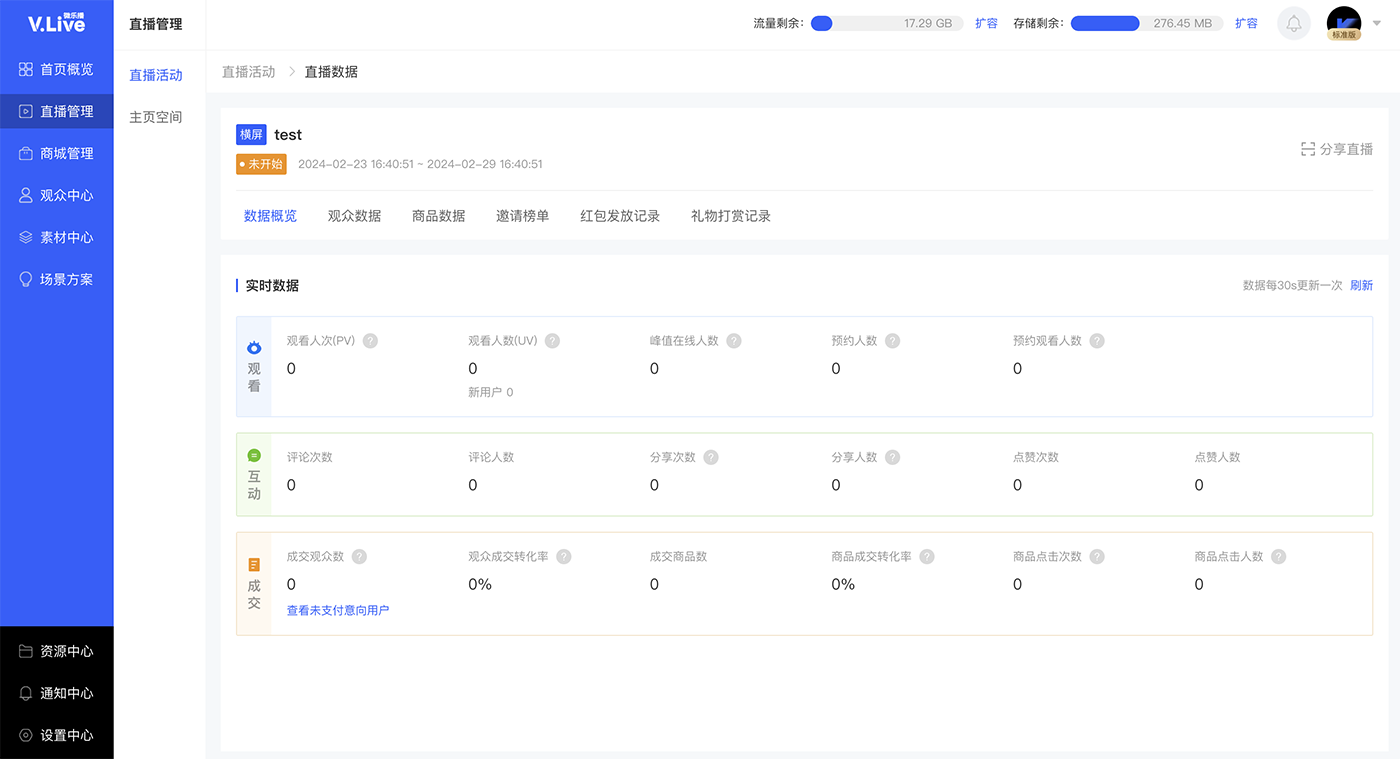Click the user avatar in the header

1343,23
